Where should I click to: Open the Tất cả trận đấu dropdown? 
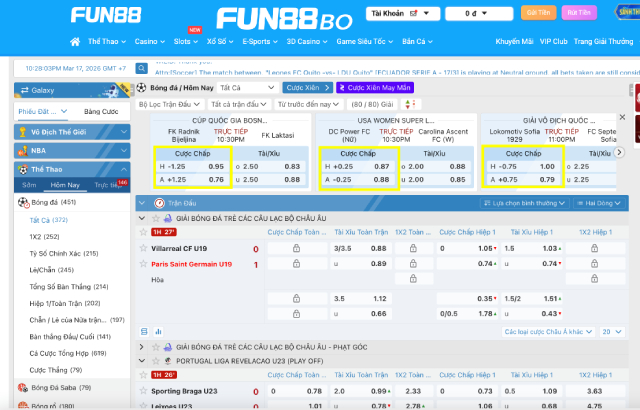(239, 104)
